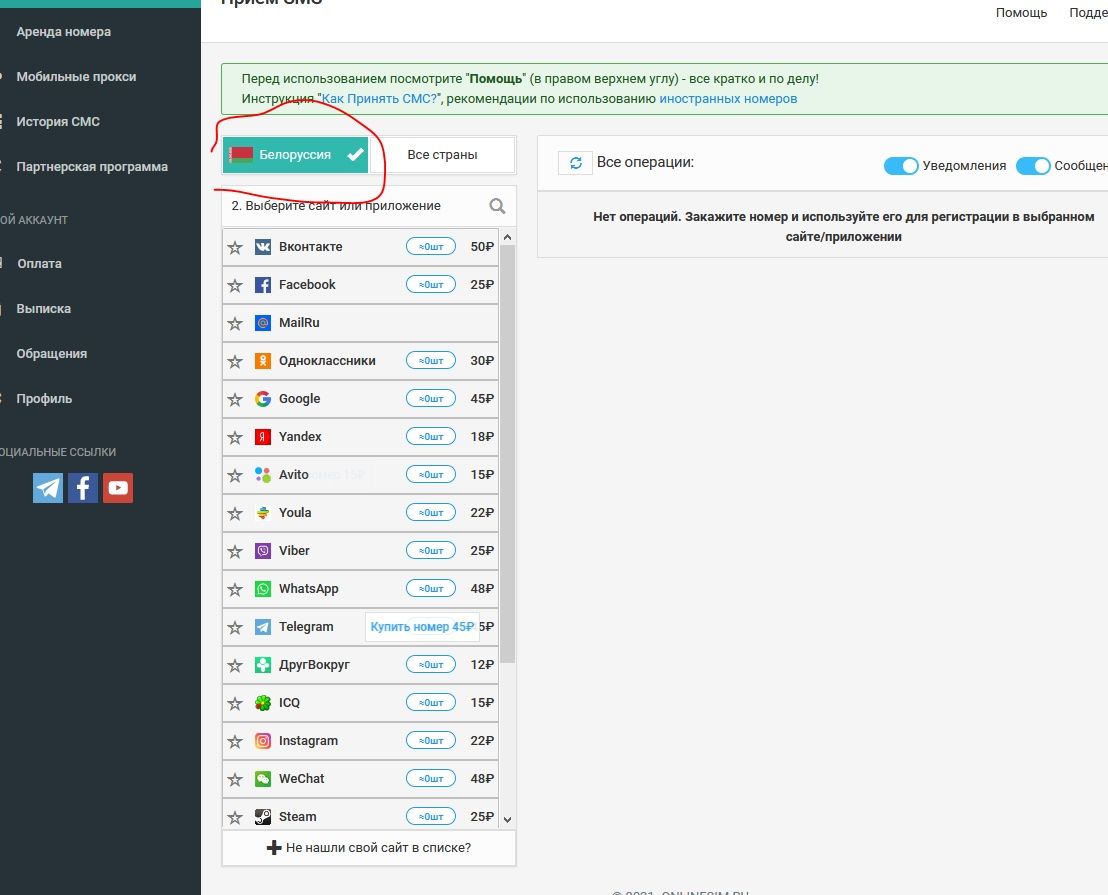Favorite ICQ with its star icon
This screenshot has height=895, width=1108.
click(x=235, y=704)
